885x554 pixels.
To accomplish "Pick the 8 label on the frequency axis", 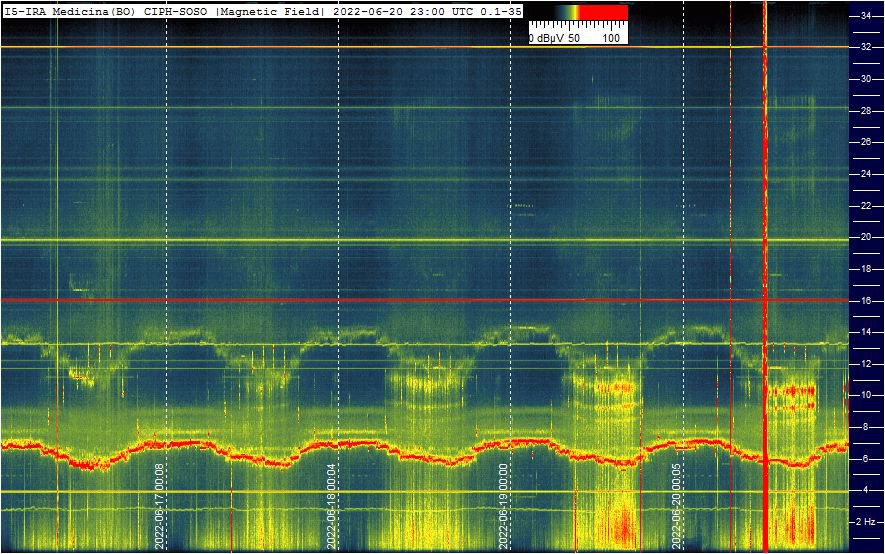I will pos(866,427).
